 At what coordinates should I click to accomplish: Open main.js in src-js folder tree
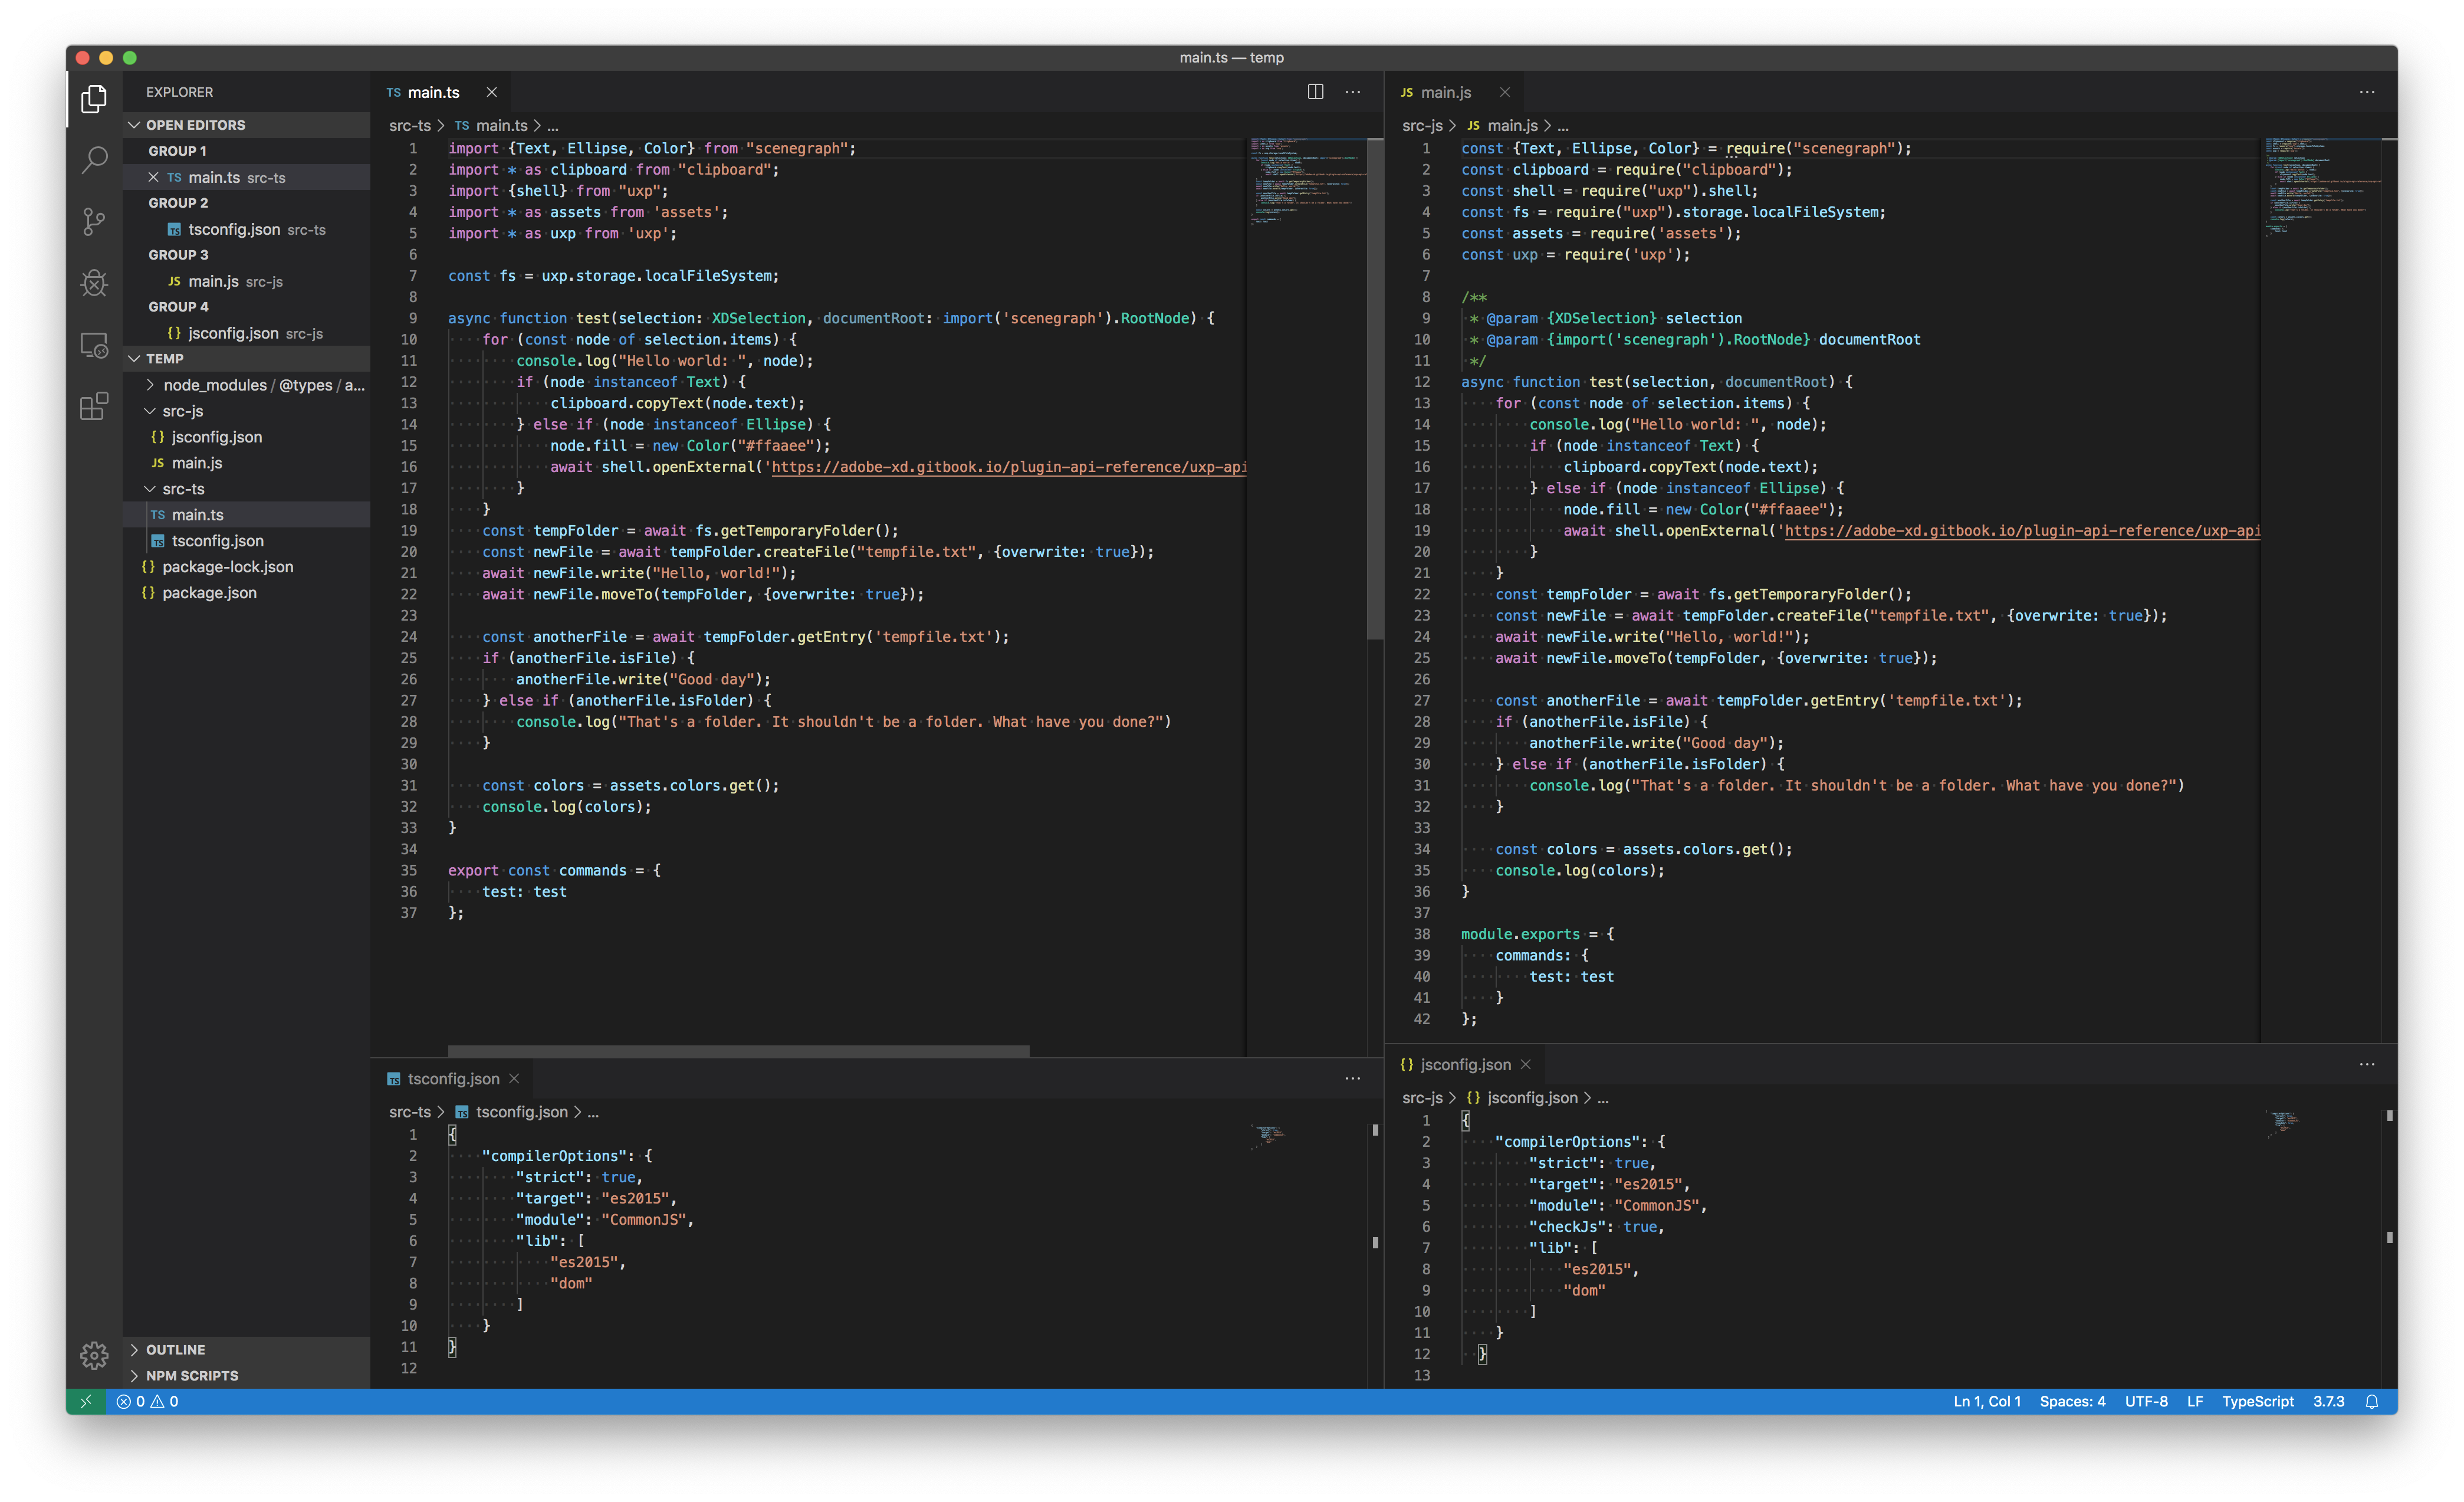click(246, 463)
